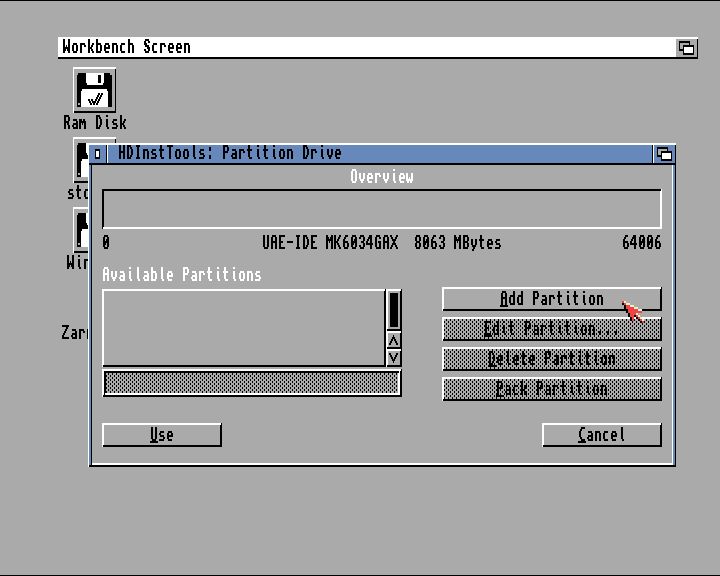
Task: Cancel the partition dialog
Action: [x=601, y=435]
